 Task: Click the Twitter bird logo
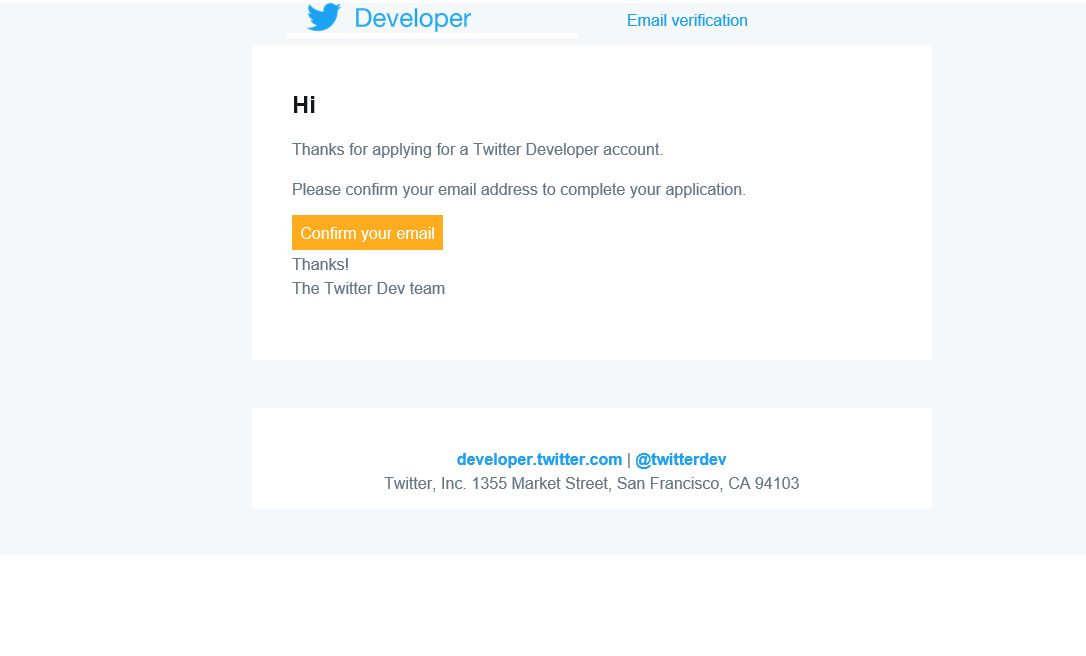pos(323,17)
